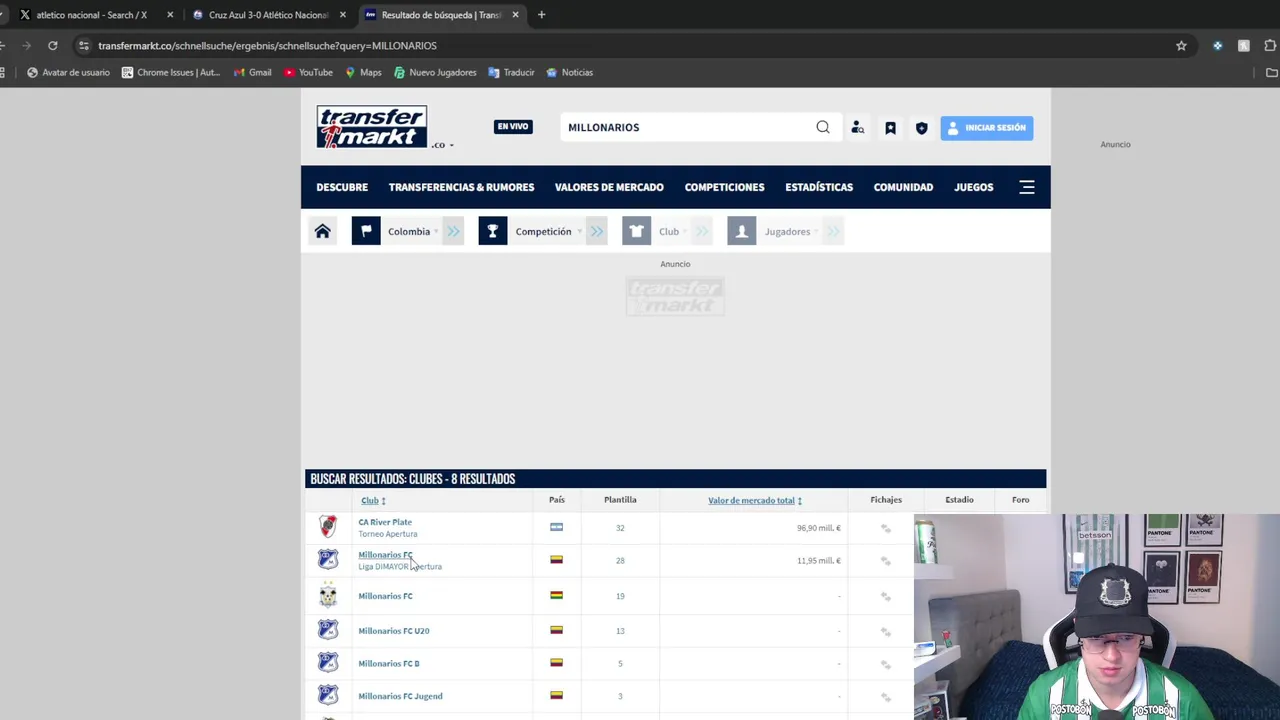1280x720 pixels.
Task: Click the CA River Plate crest
Action: pyautogui.click(x=328, y=527)
